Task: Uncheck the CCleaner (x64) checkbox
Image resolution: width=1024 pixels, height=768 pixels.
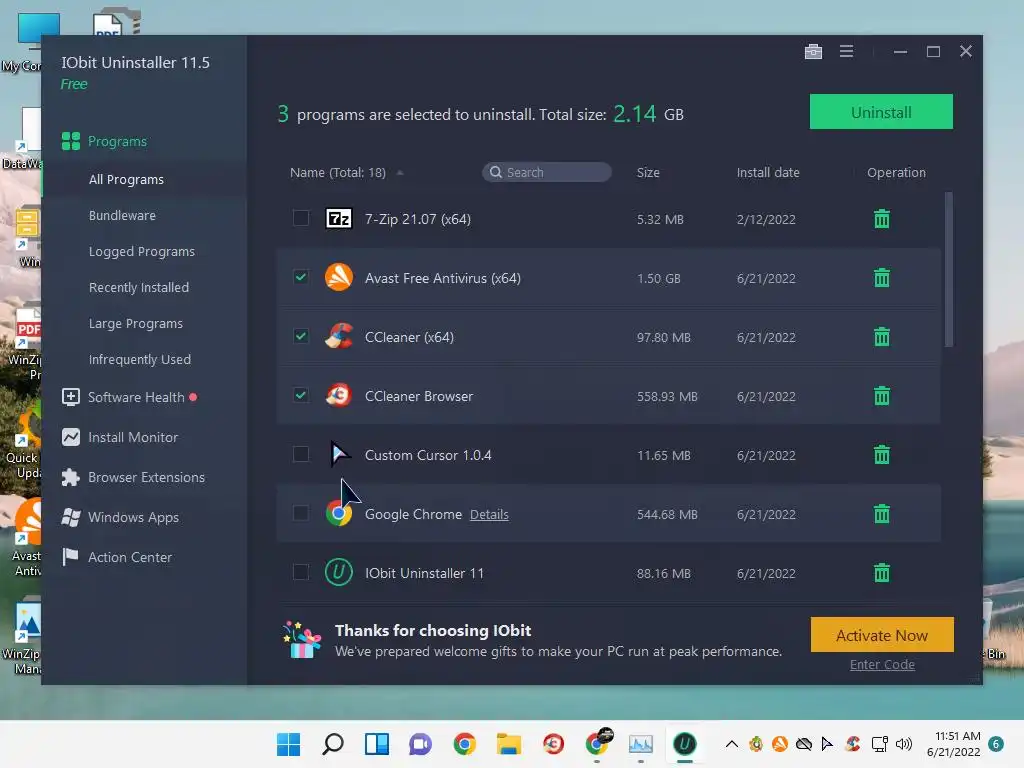Action: (x=300, y=336)
